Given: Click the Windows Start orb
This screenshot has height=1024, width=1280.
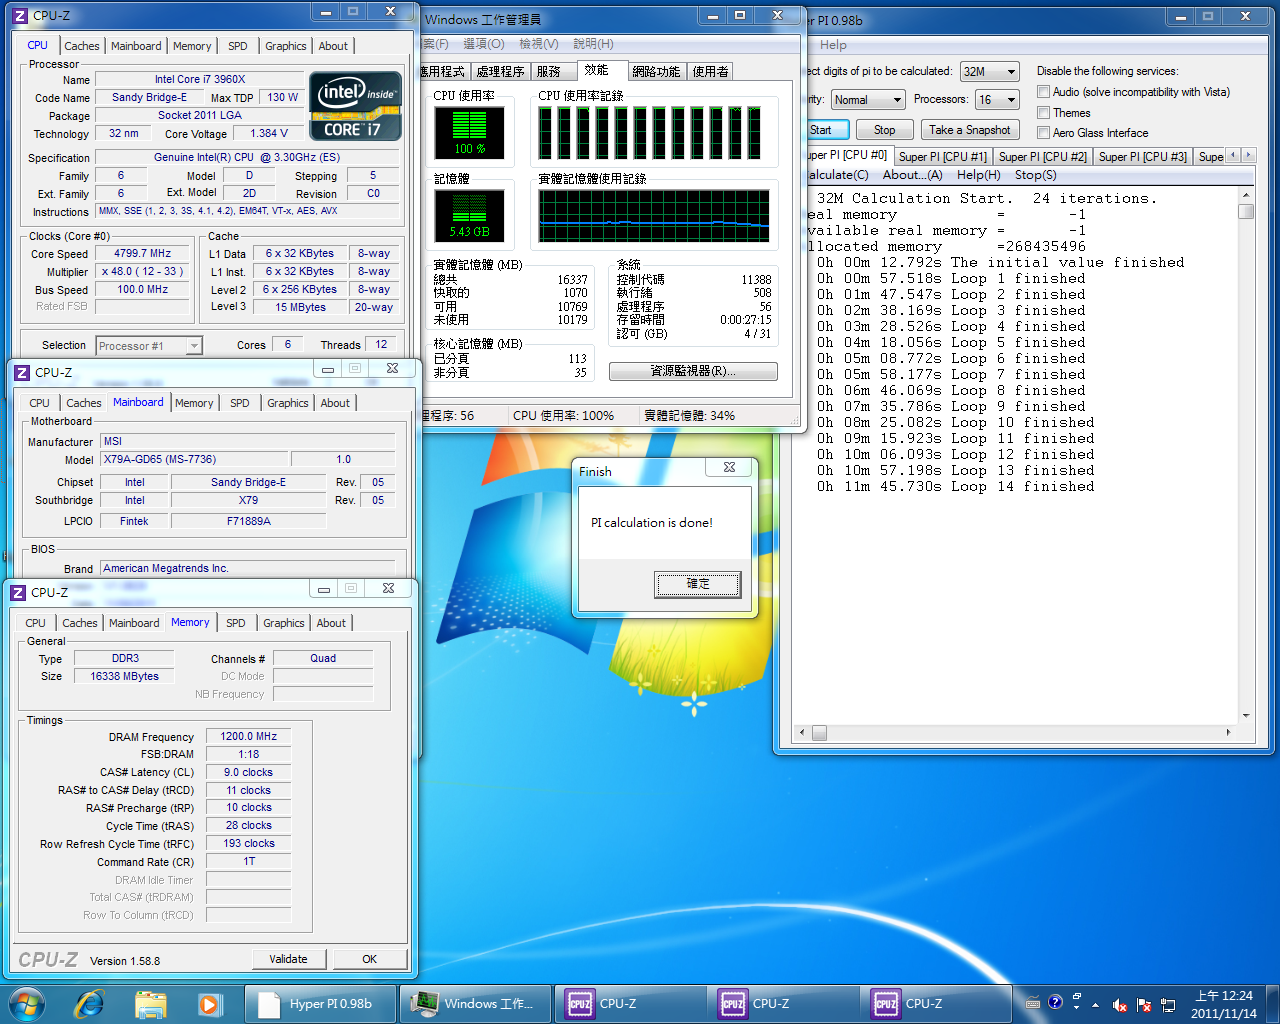Looking at the screenshot, I should [27, 1003].
